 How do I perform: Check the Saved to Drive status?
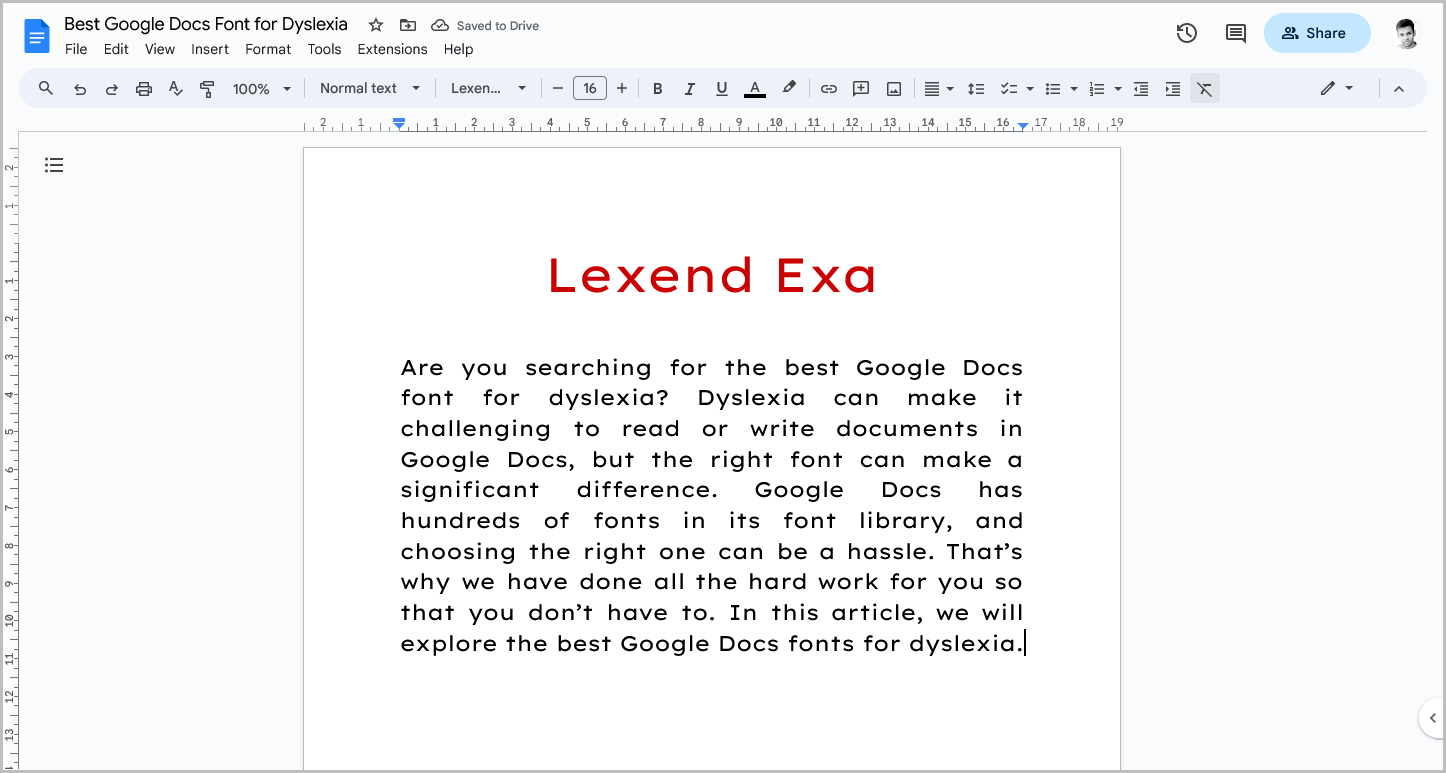485,26
